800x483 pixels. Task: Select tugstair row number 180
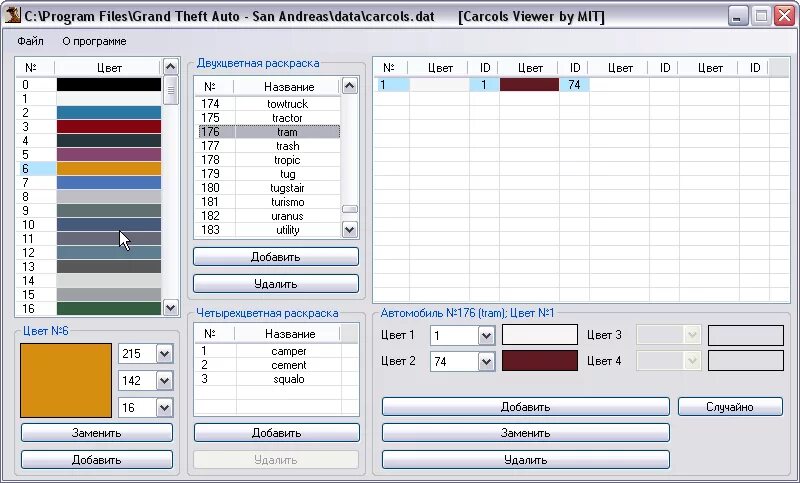[268, 188]
